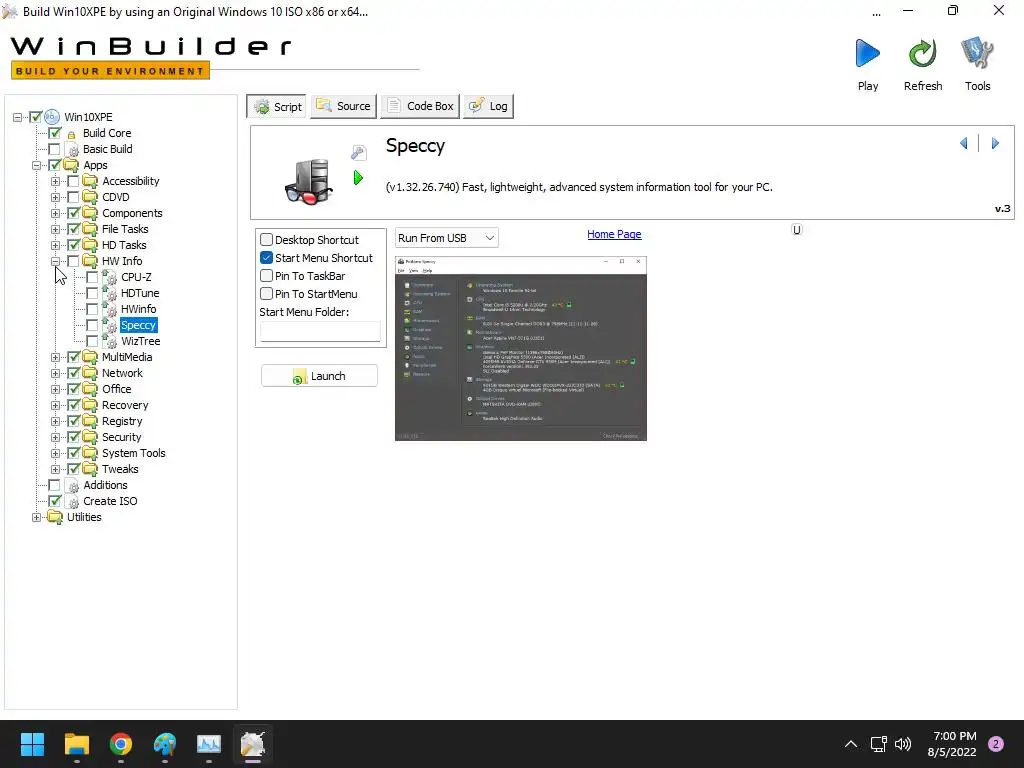Show hidden tray icons chevron
The width and height of the screenshot is (1024, 768).
(850, 744)
